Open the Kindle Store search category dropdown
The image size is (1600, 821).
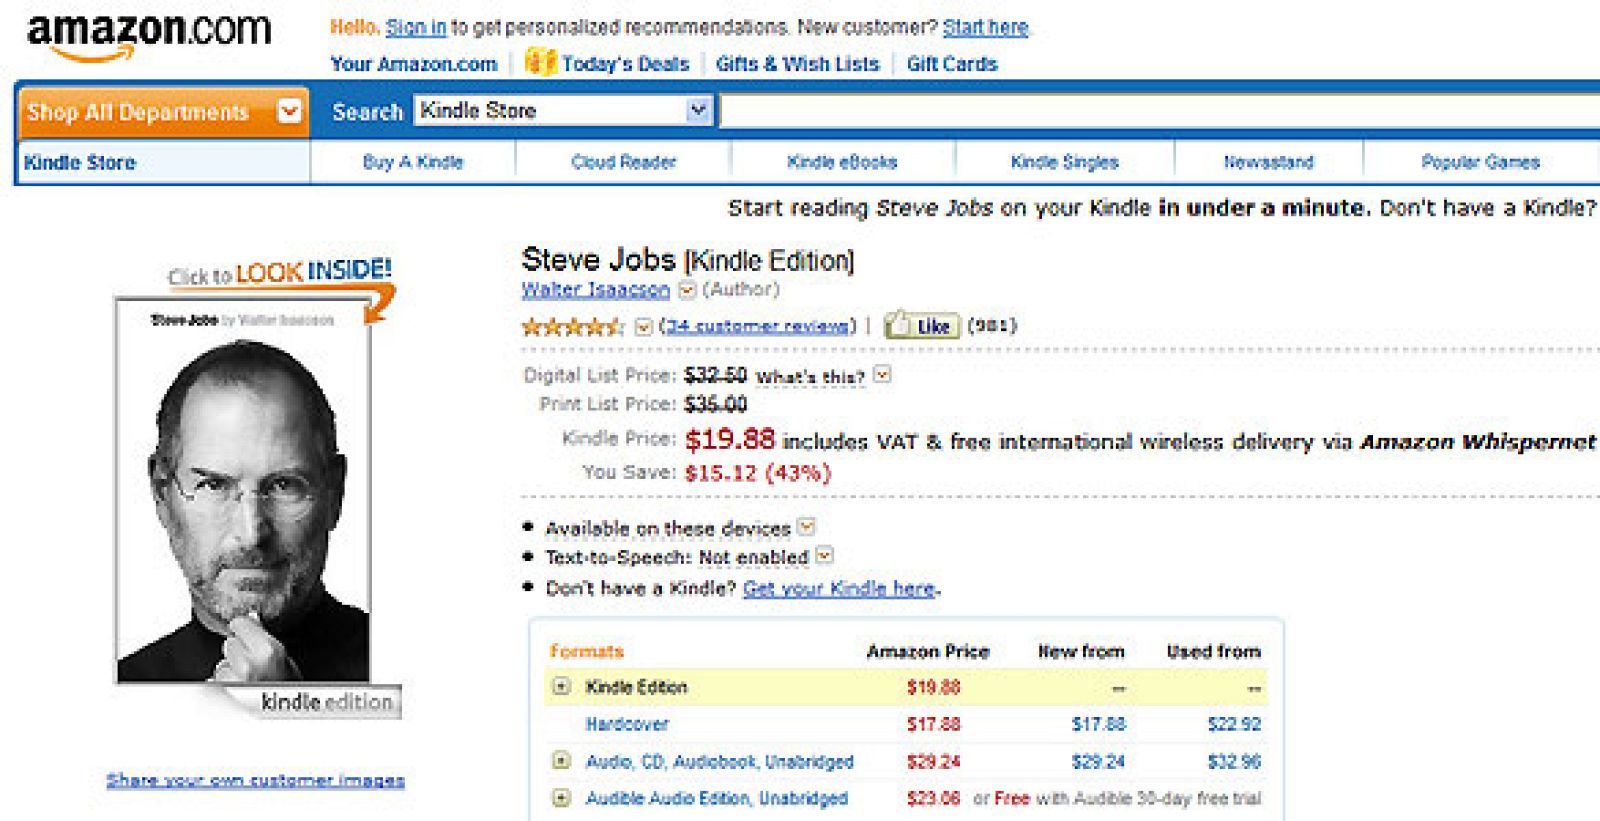(x=697, y=110)
